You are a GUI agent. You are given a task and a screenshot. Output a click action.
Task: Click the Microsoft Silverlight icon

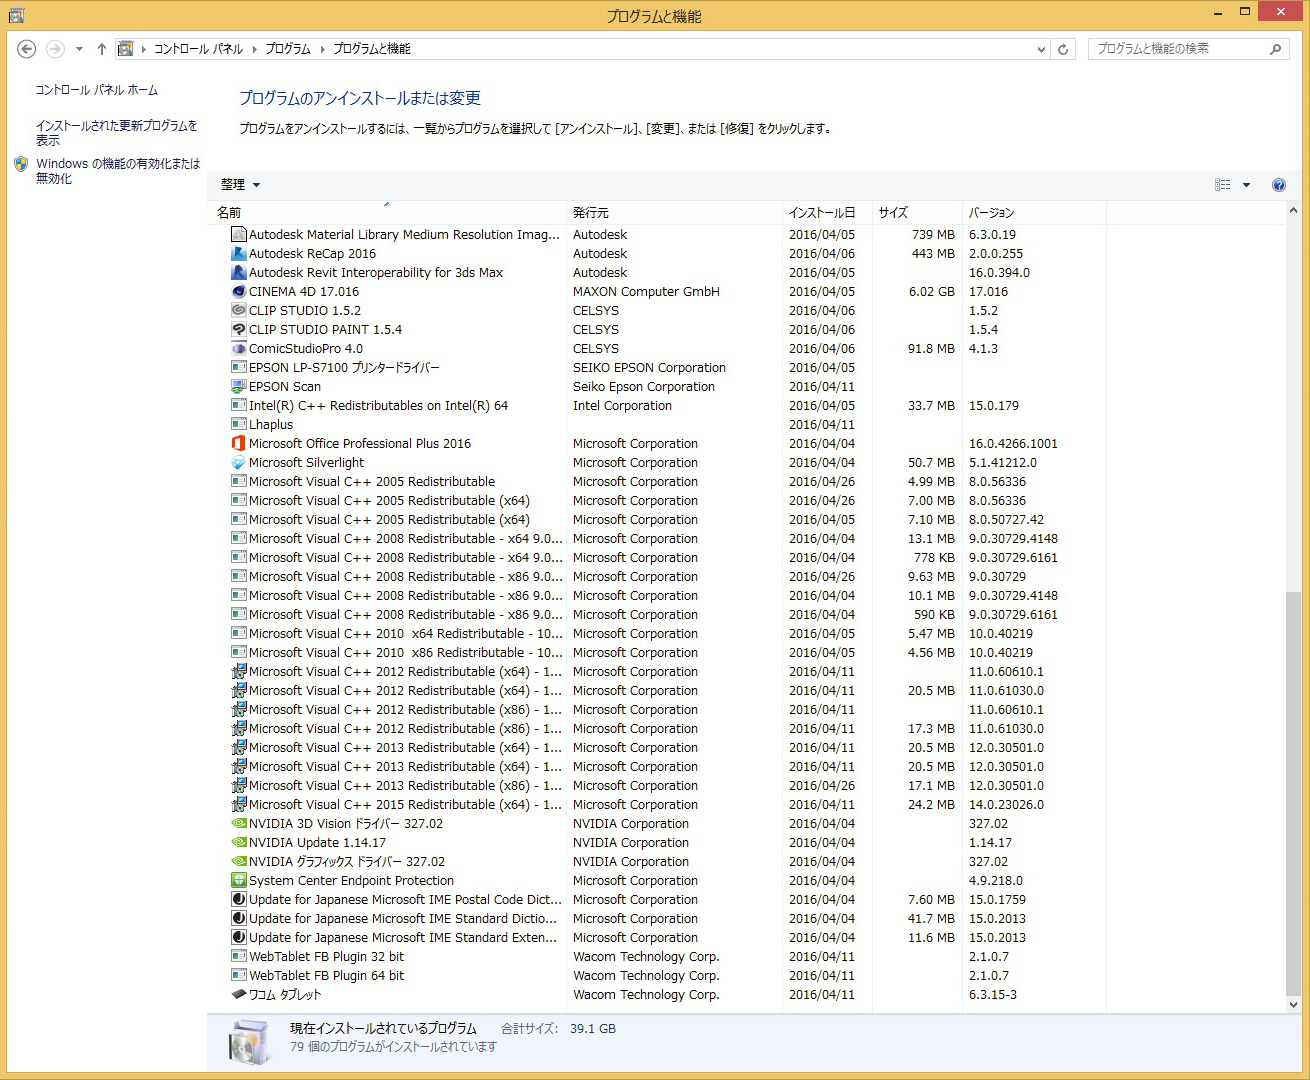point(238,463)
